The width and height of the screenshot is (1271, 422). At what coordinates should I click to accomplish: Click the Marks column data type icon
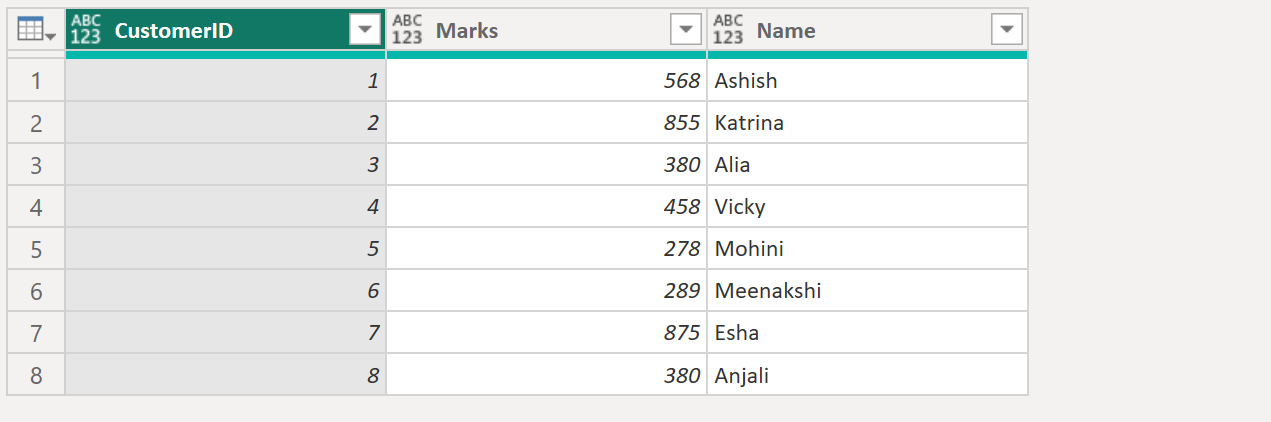click(407, 31)
